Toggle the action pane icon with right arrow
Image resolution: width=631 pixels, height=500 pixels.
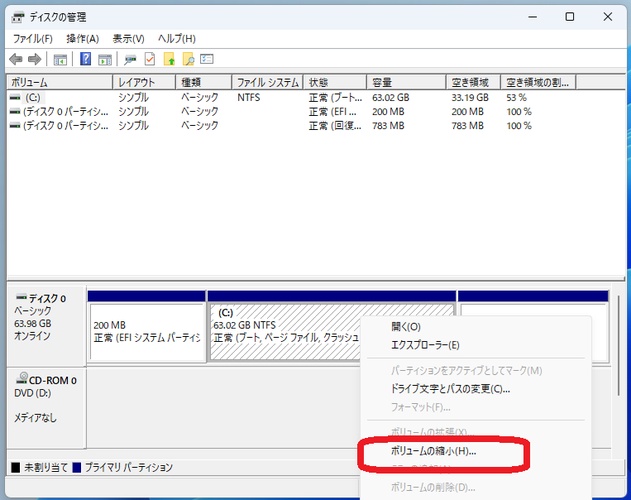(105, 60)
